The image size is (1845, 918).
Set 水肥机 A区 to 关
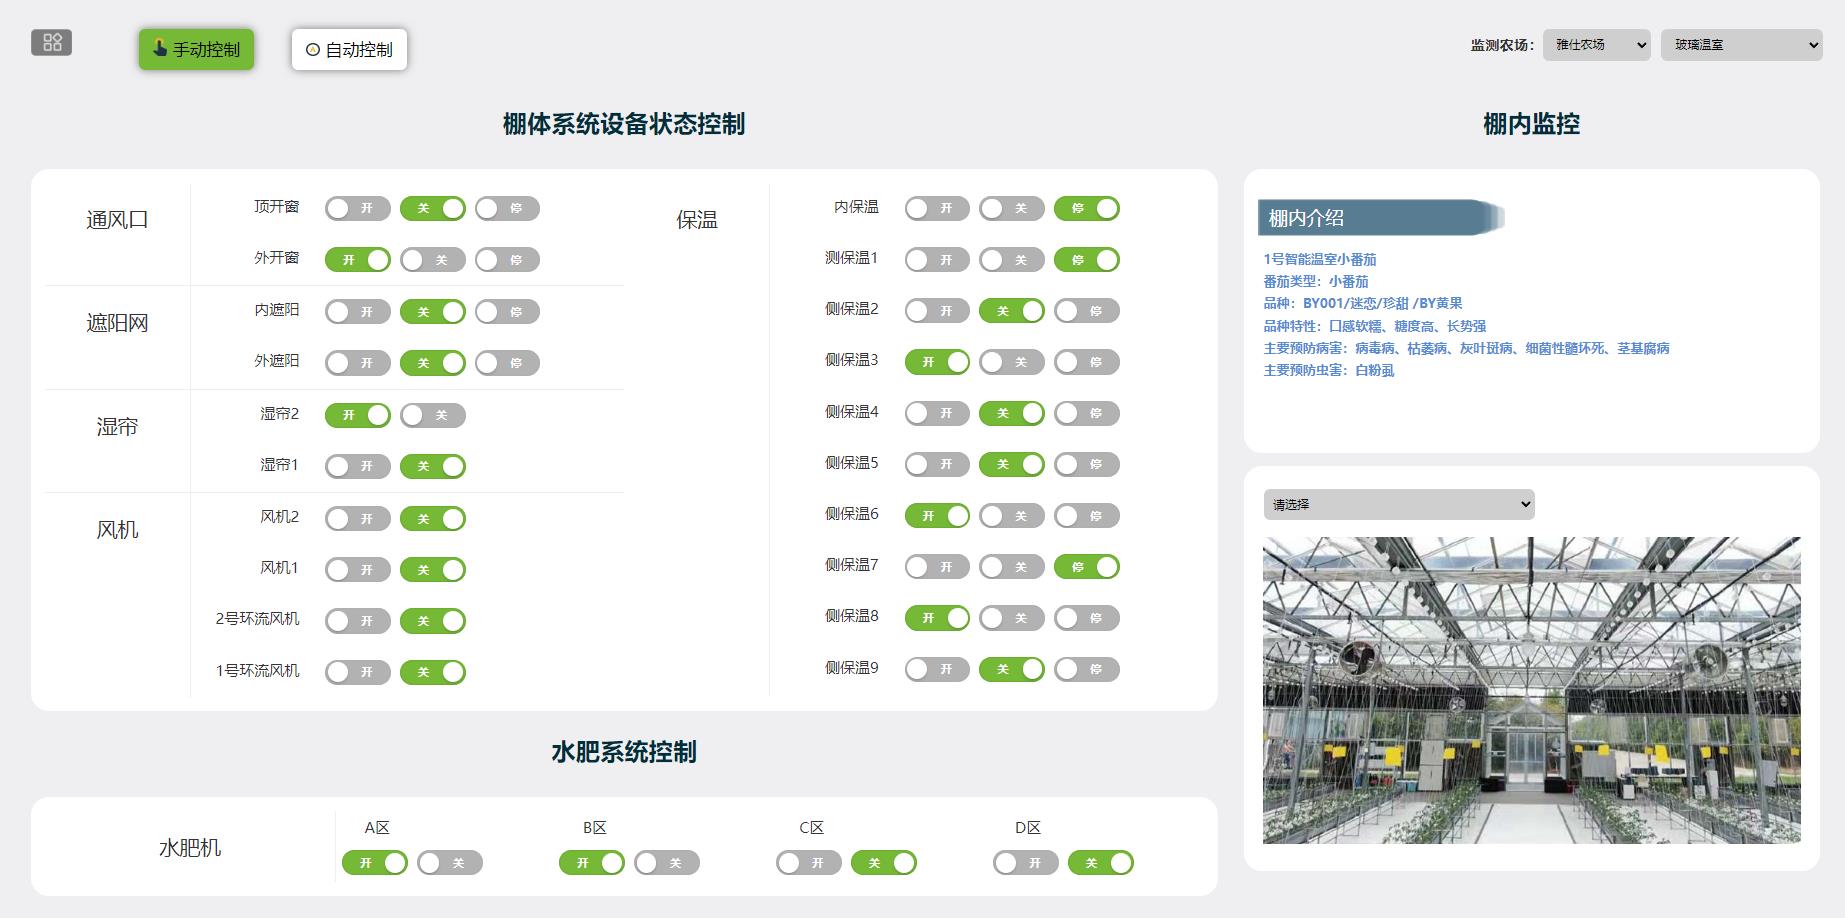point(450,863)
